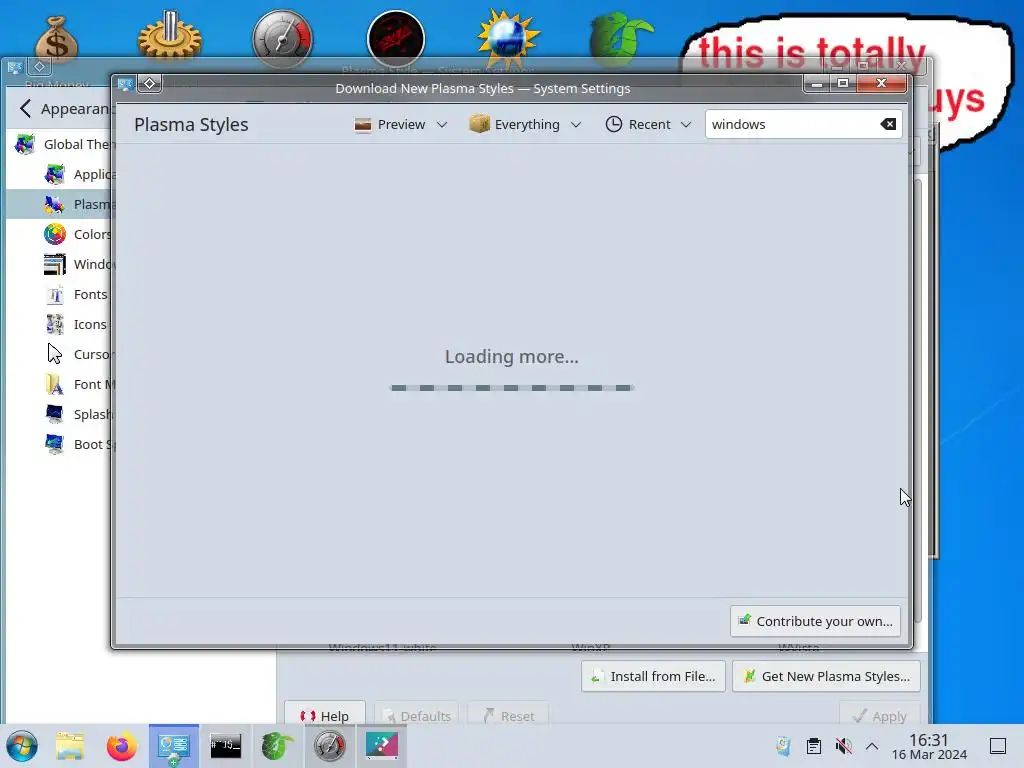The image size is (1024, 768).
Task: Click the golden gear desktop icon
Action: coord(170,36)
